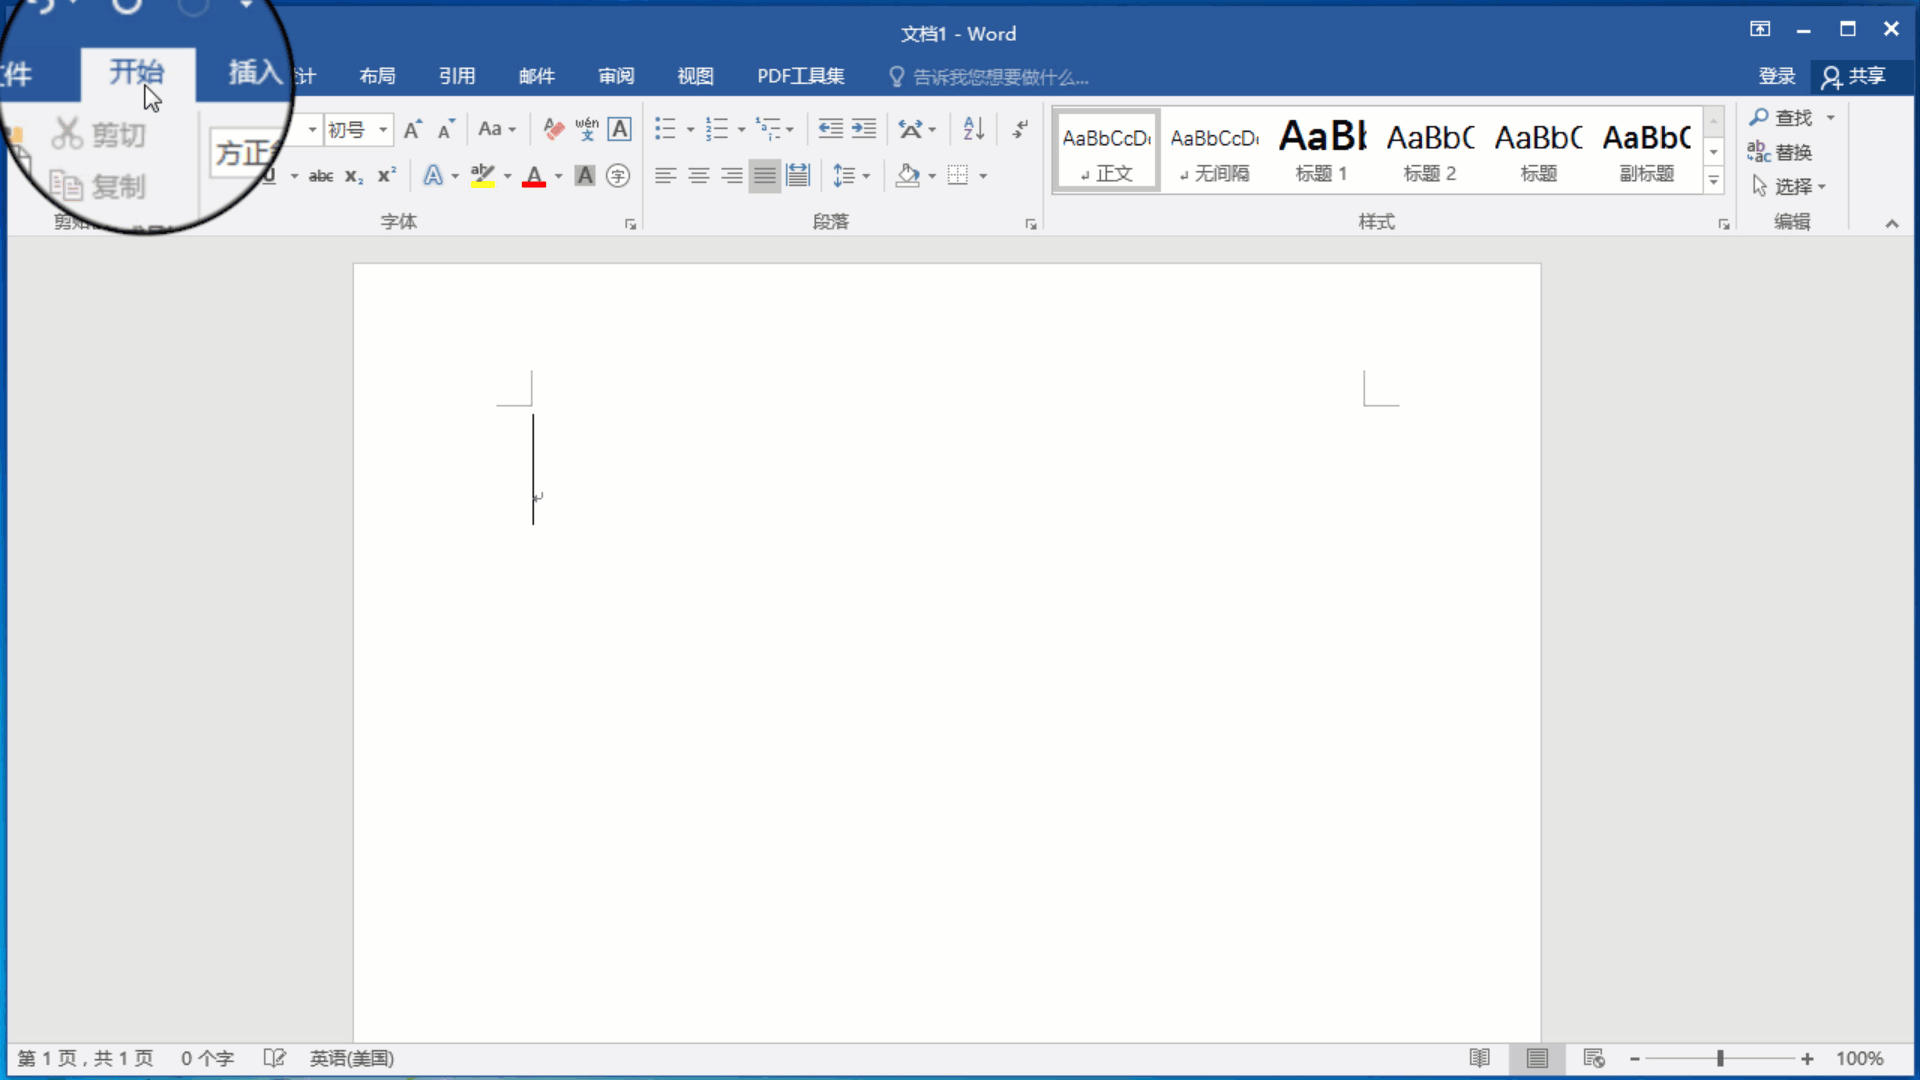
Task: Click the 告诉我您想要做什么 search box
Action: tap(1000, 77)
